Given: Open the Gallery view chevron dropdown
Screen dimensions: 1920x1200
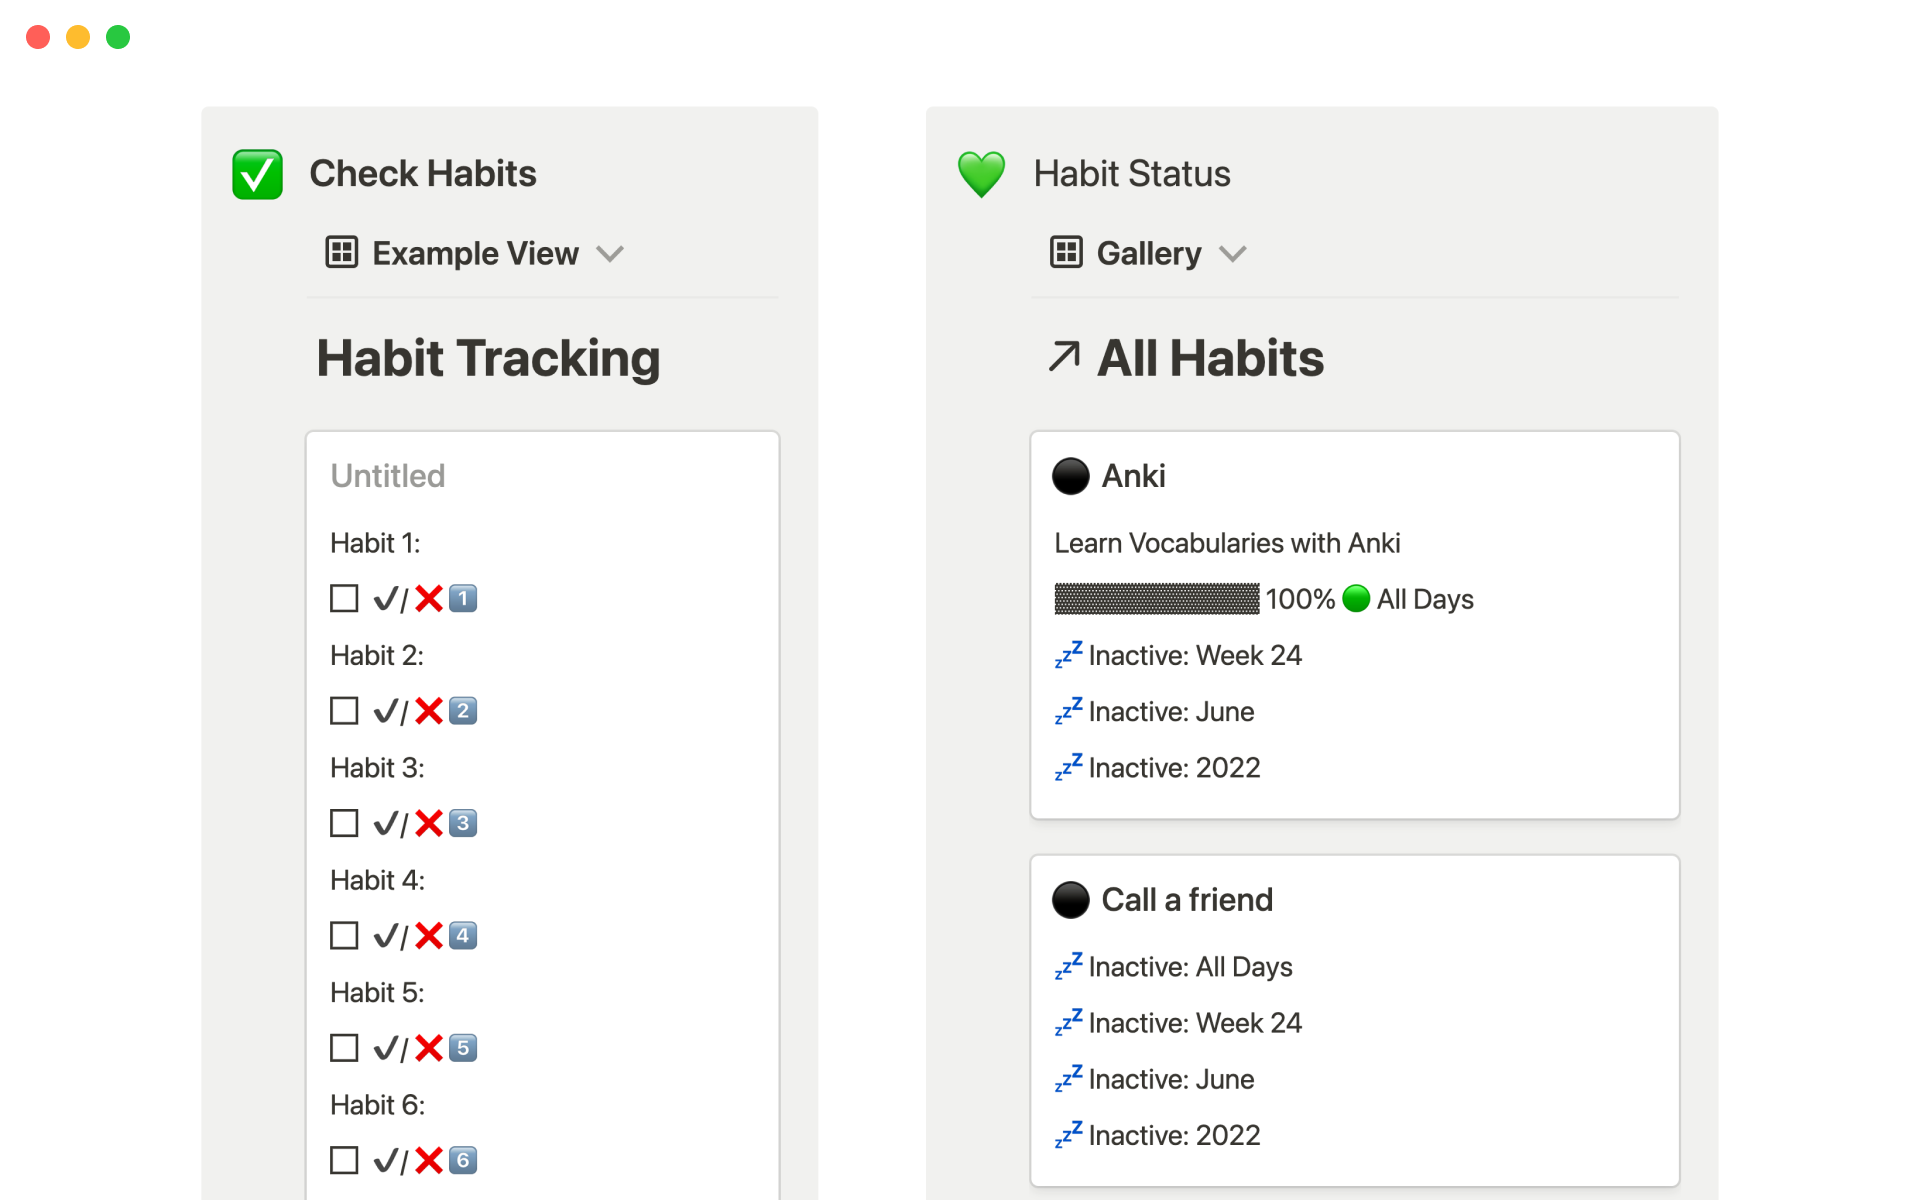Looking at the screenshot, I should tap(1233, 254).
